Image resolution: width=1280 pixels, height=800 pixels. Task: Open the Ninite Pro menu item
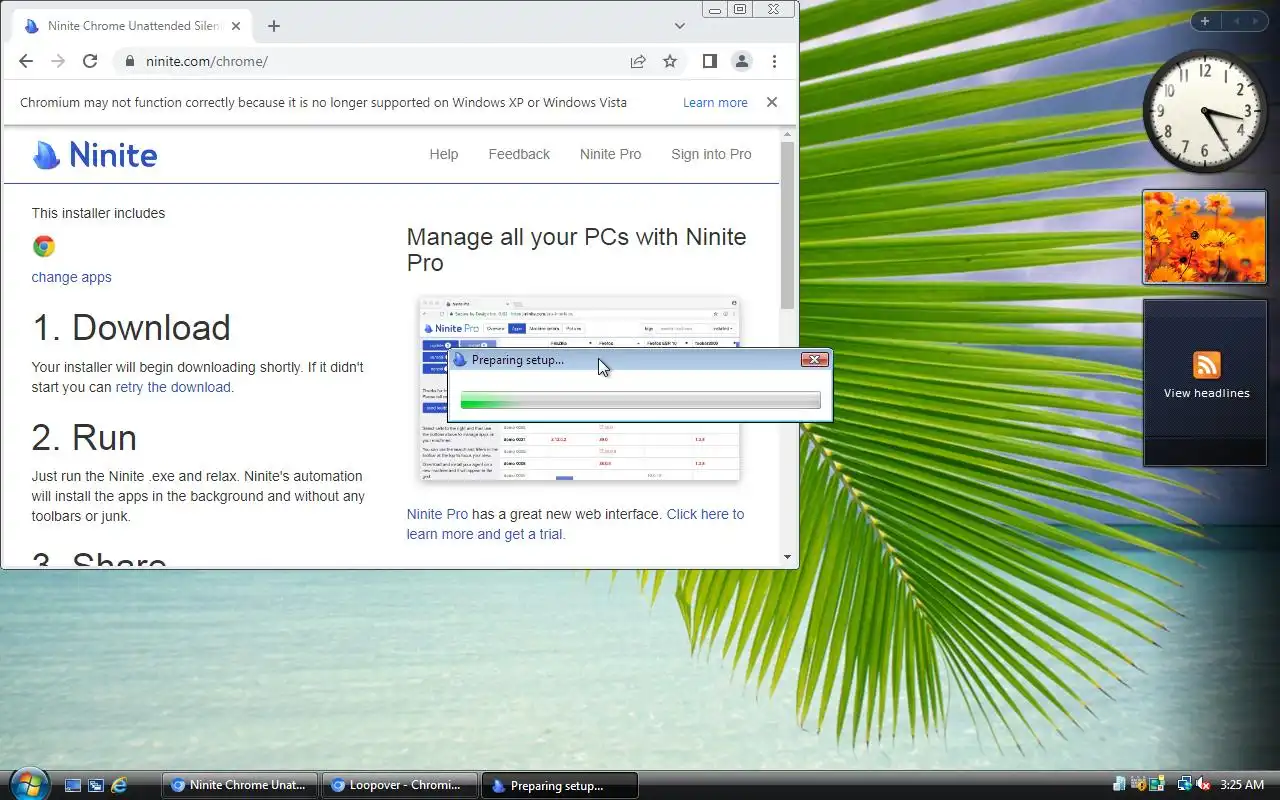coord(610,154)
